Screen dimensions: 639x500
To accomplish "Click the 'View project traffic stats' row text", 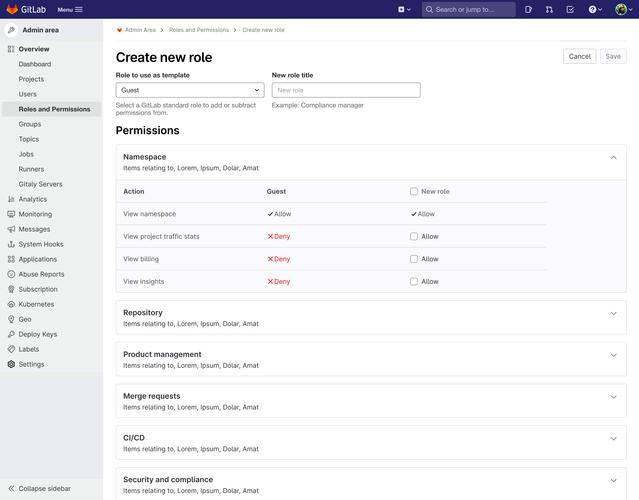I will pos(161,236).
